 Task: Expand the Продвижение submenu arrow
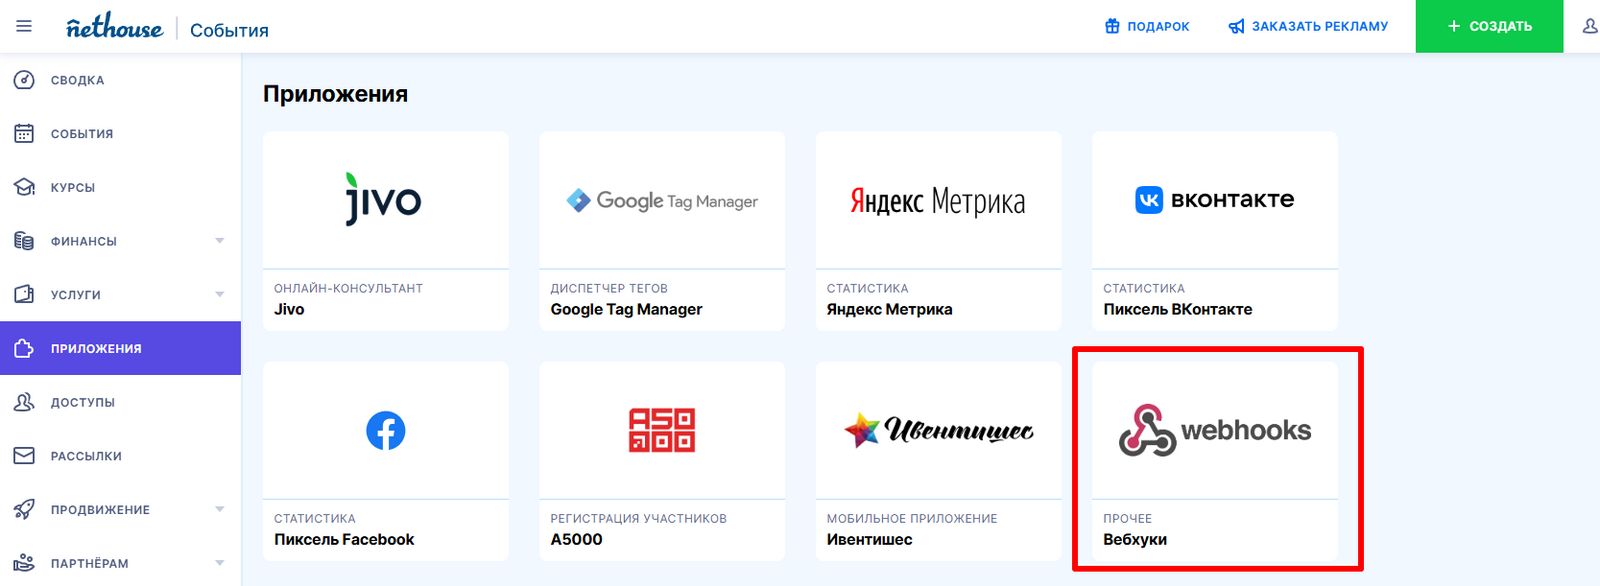[220, 510]
